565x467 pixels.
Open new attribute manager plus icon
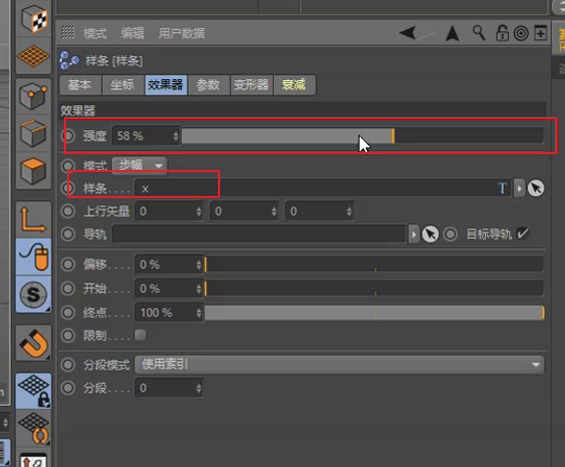click(540, 34)
